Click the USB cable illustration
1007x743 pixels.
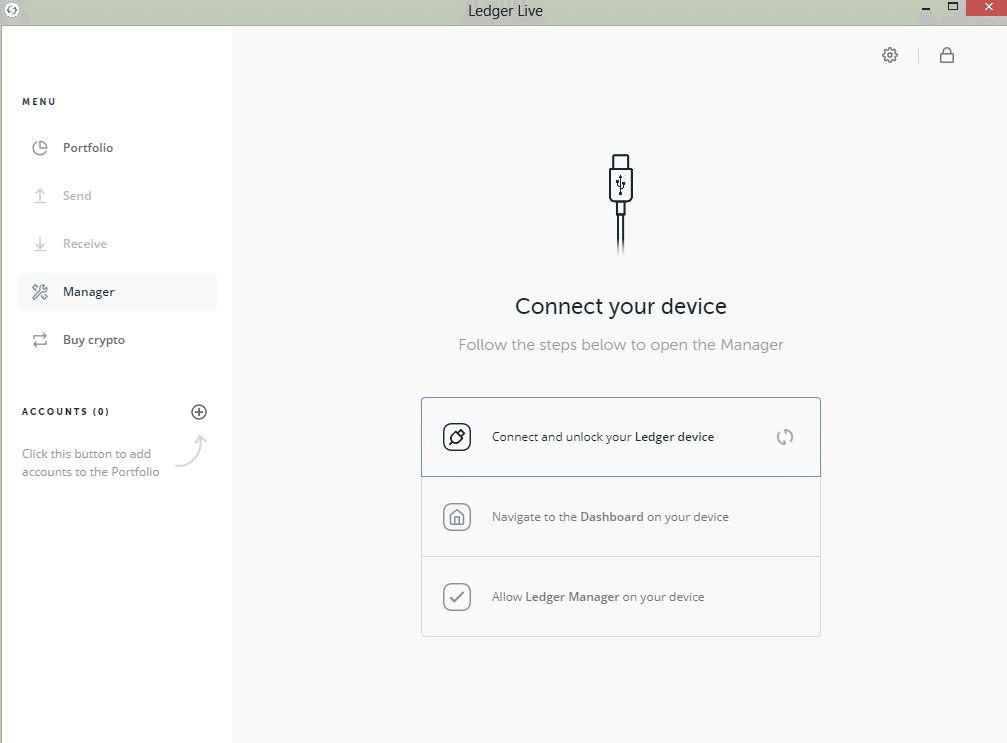[620, 204]
